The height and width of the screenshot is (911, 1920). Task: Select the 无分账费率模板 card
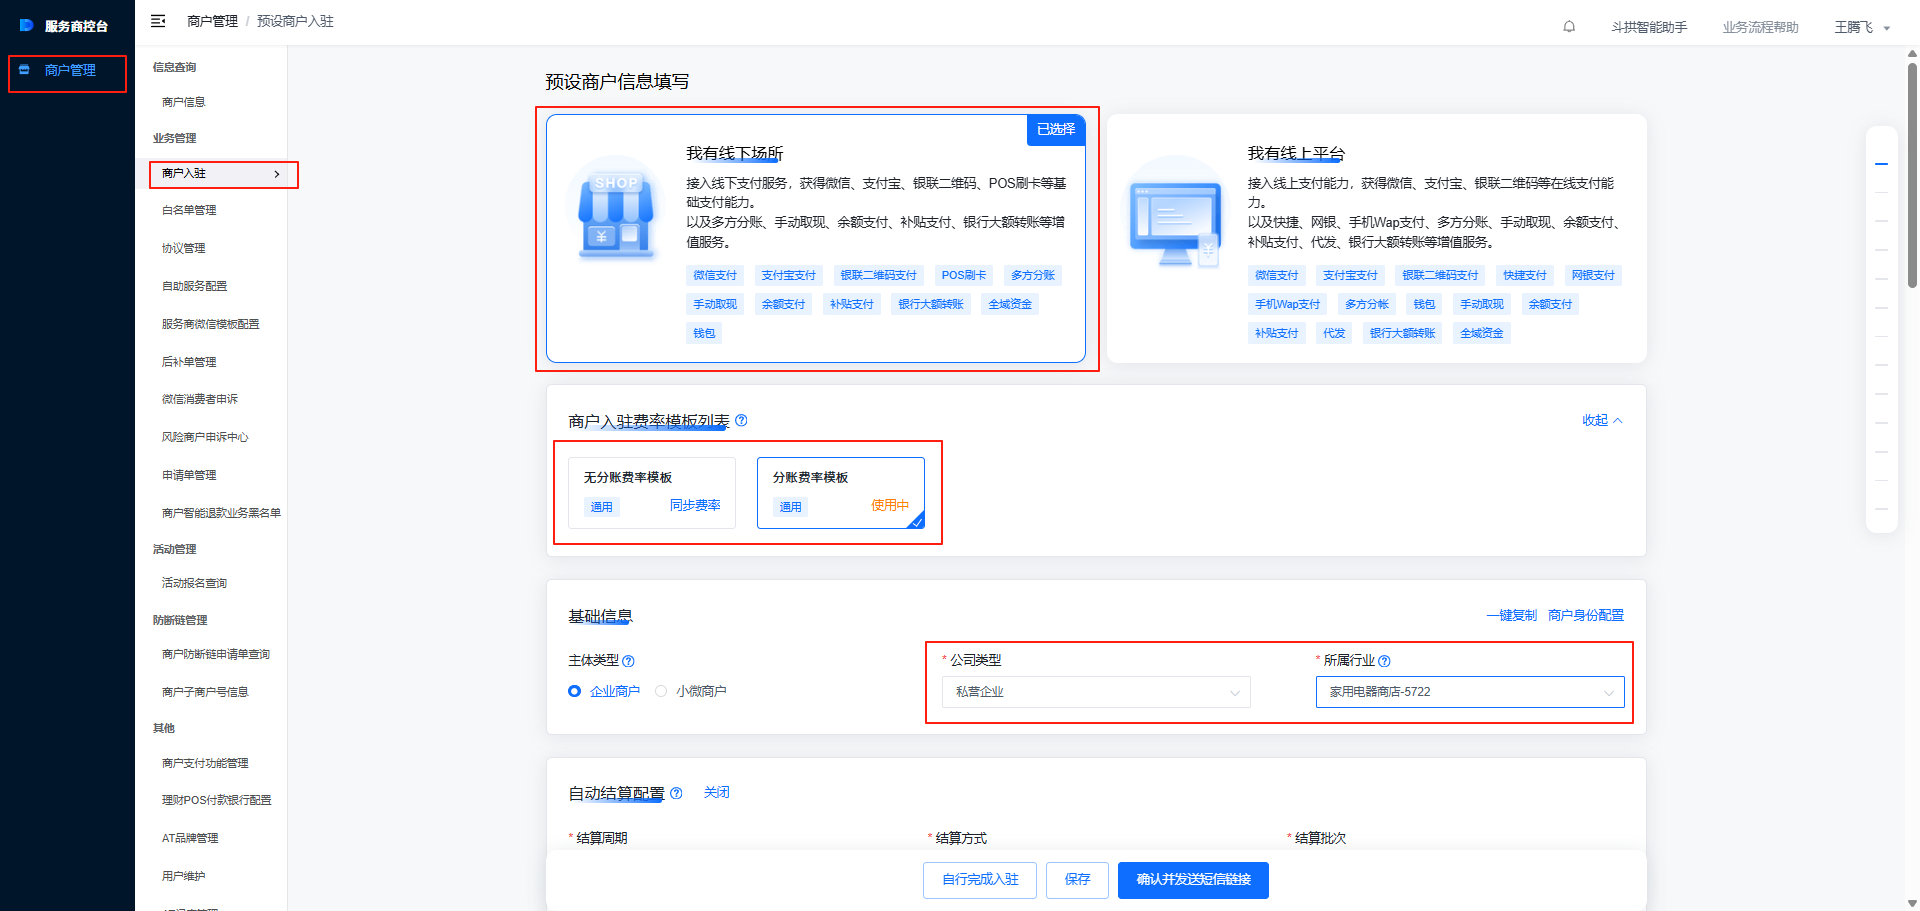(x=652, y=492)
